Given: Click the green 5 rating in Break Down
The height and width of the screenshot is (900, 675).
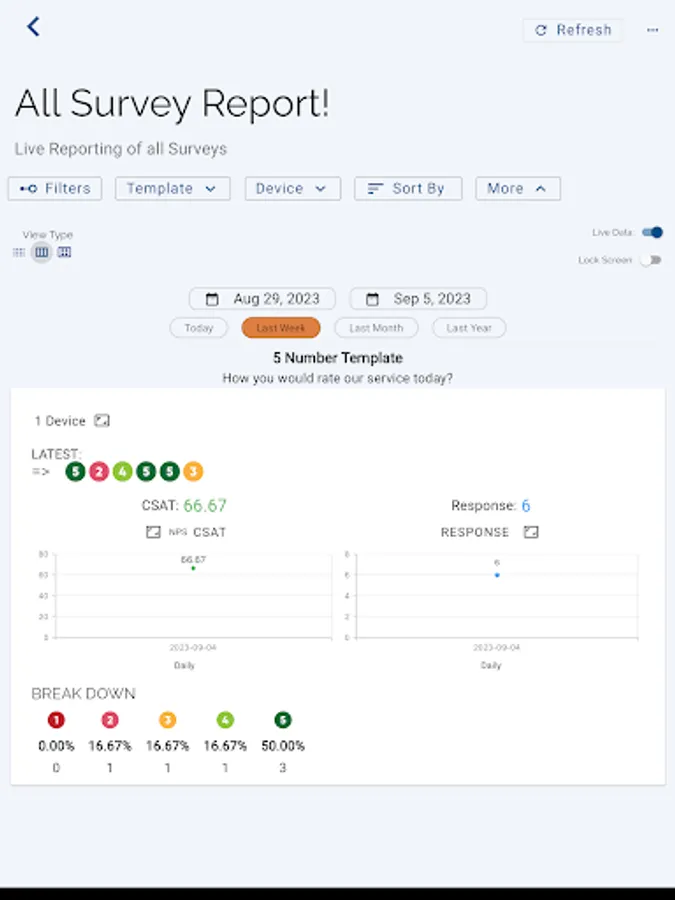Looking at the screenshot, I should (x=282, y=719).
